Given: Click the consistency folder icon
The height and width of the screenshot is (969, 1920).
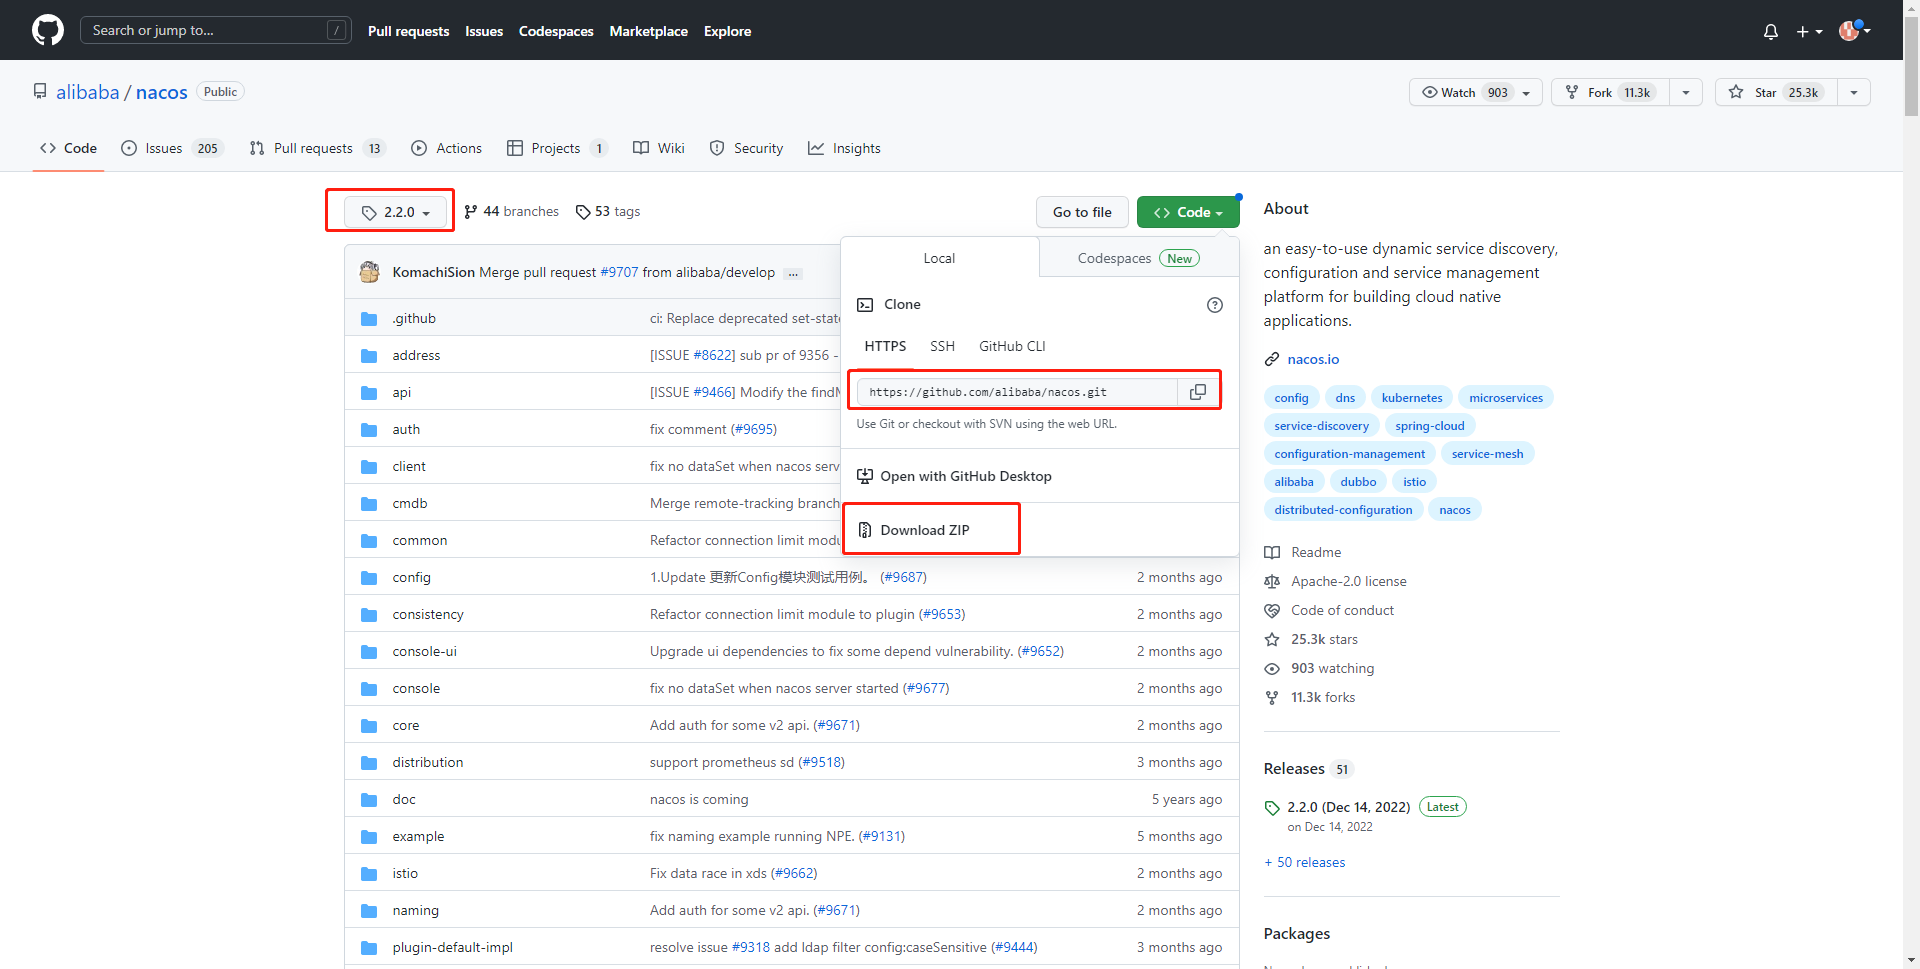Looking at the screenshot, I should [x=369, y=615].
